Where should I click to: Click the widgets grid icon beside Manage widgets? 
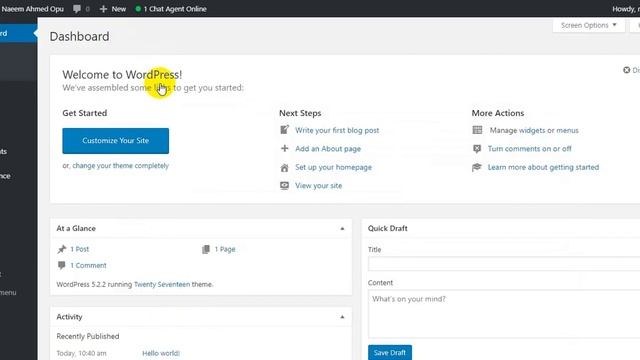(477, 130)
